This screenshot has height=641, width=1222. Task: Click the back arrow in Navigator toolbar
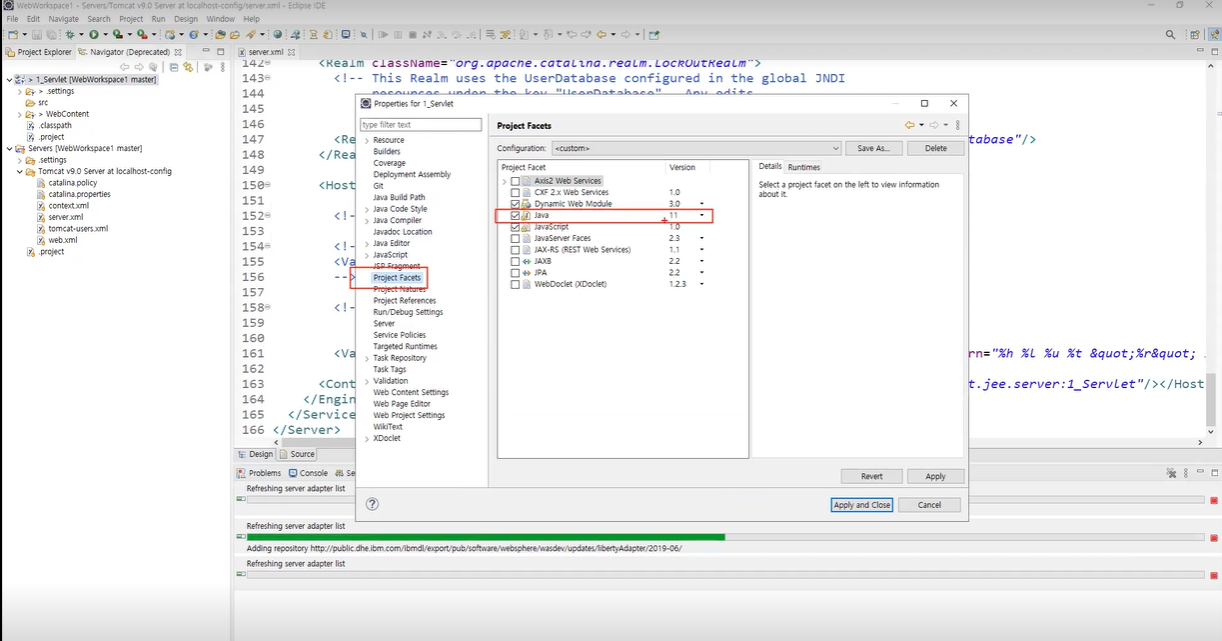[x=125, y=67]
